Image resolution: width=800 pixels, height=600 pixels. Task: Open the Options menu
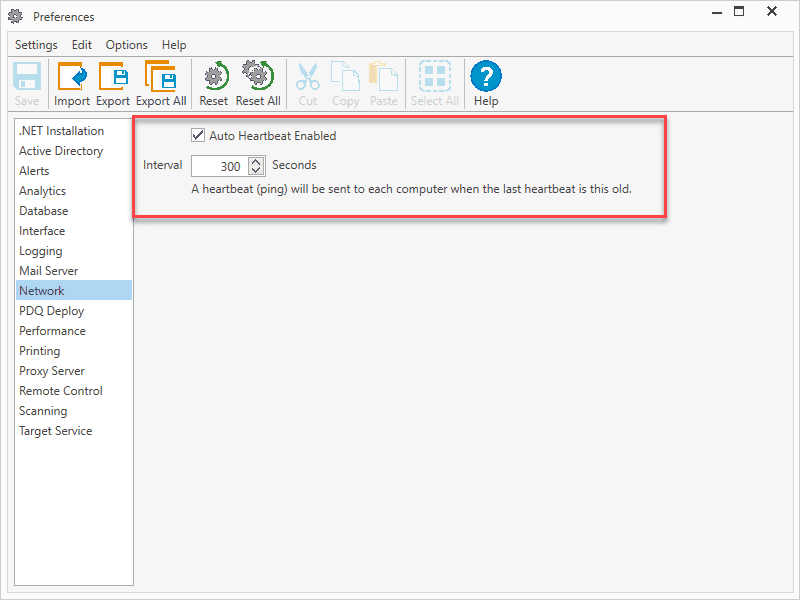[x=127, y=45]
